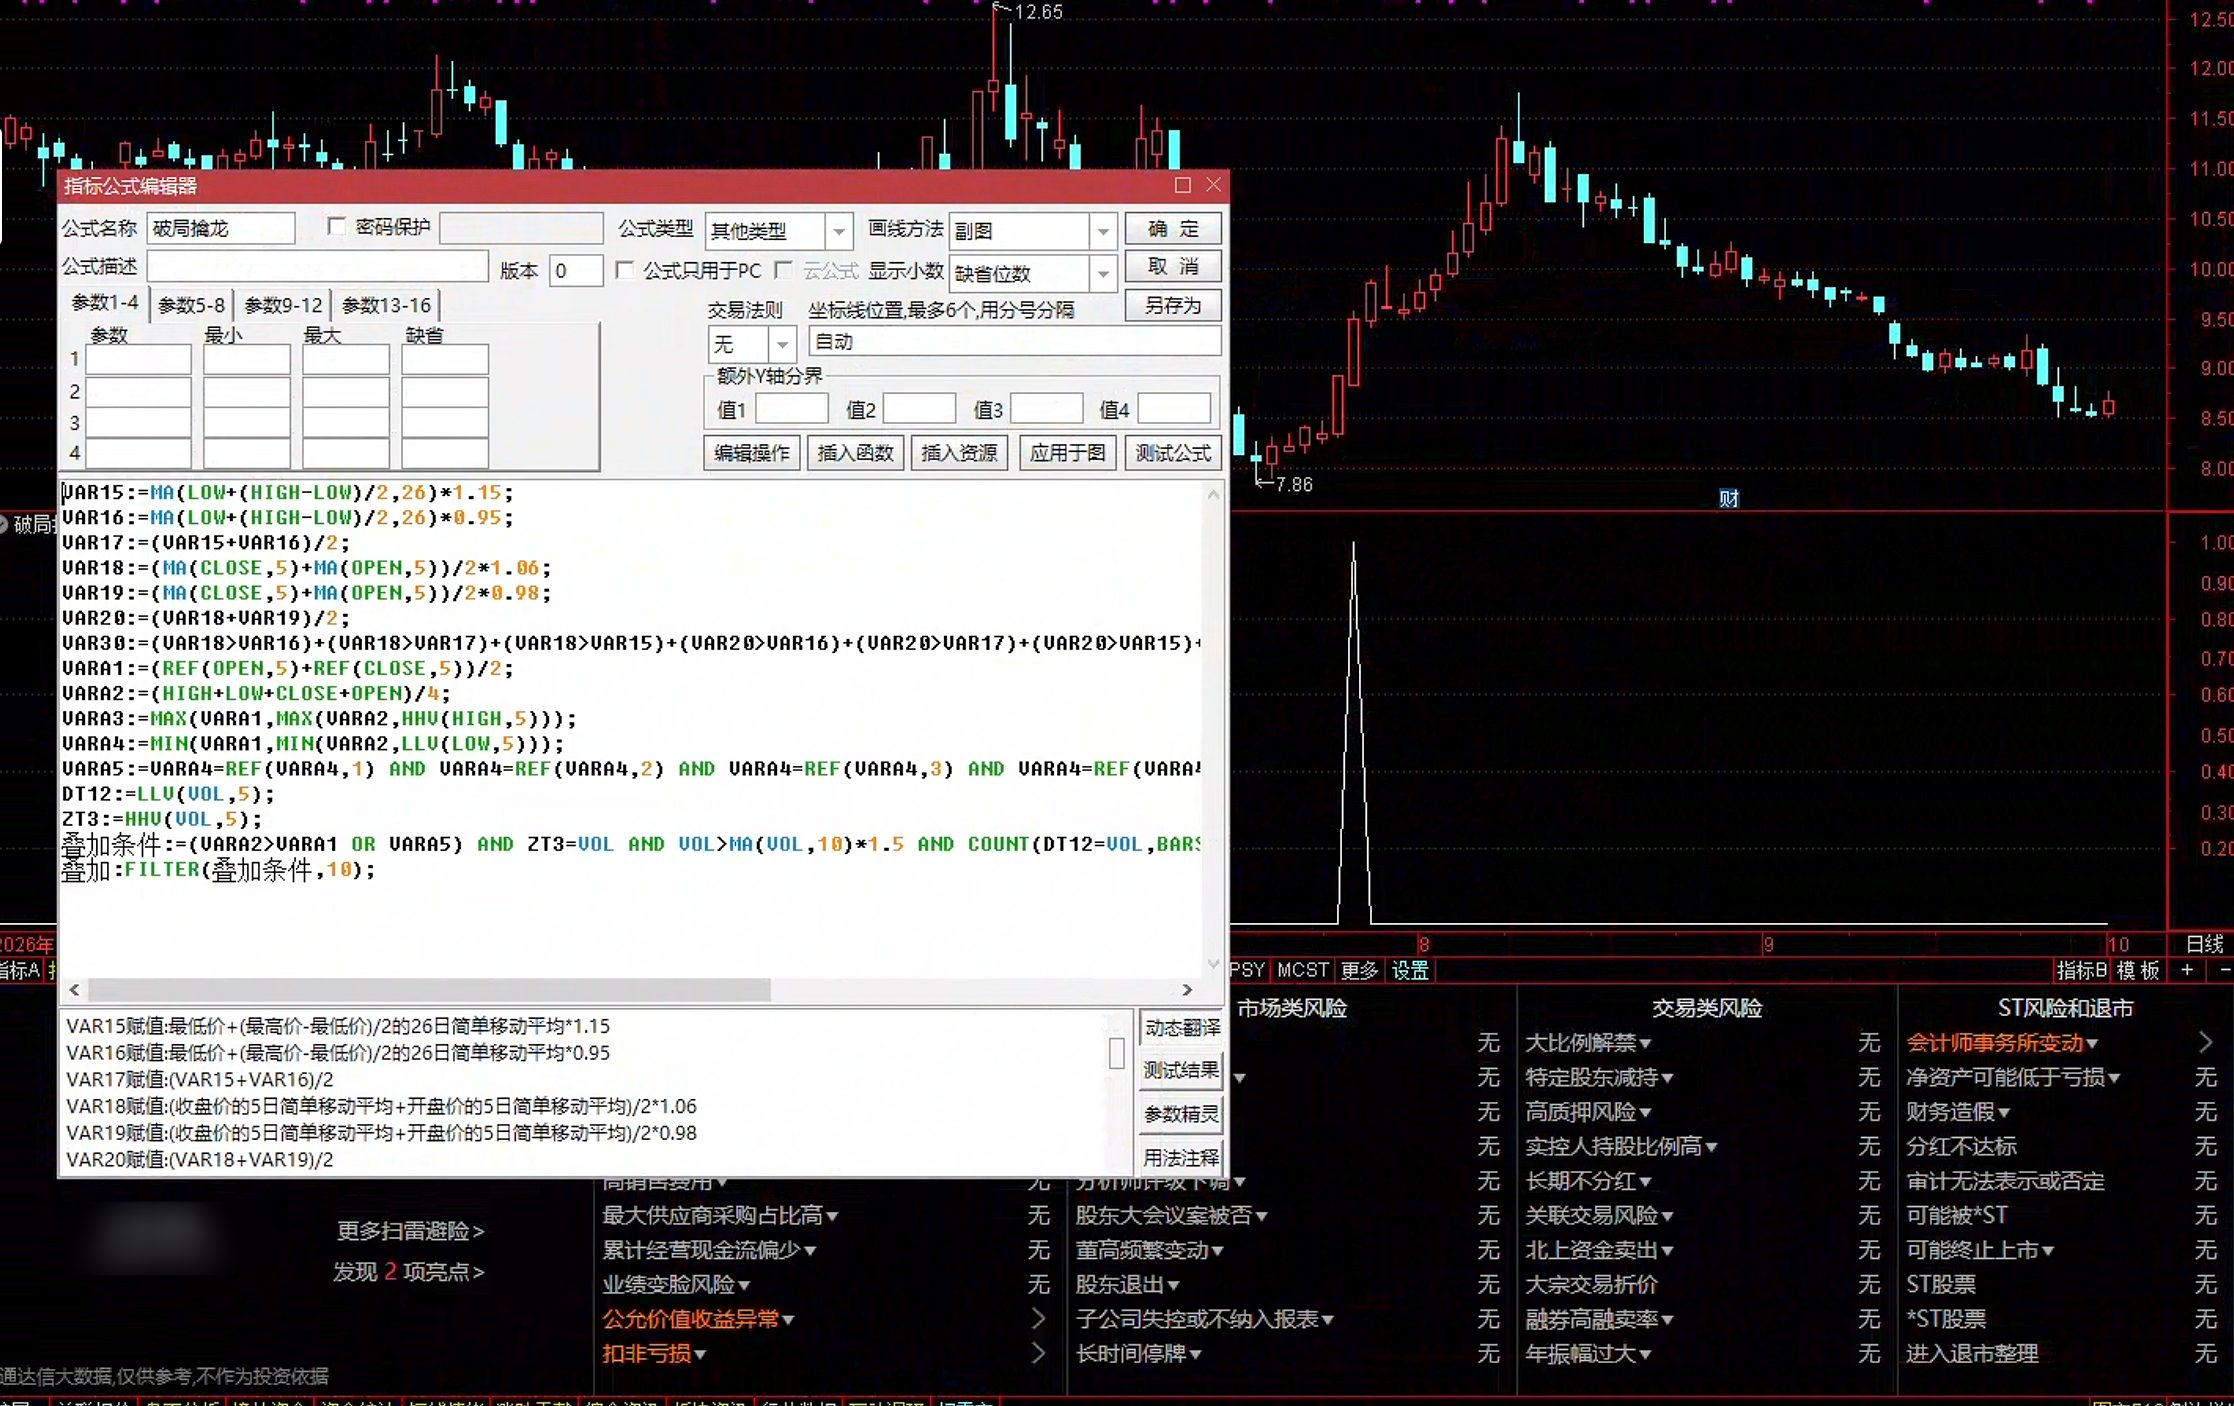This screenshot has width=2234, height=1406.
Task: Click the 值2 input field
Action: (919, 409)
